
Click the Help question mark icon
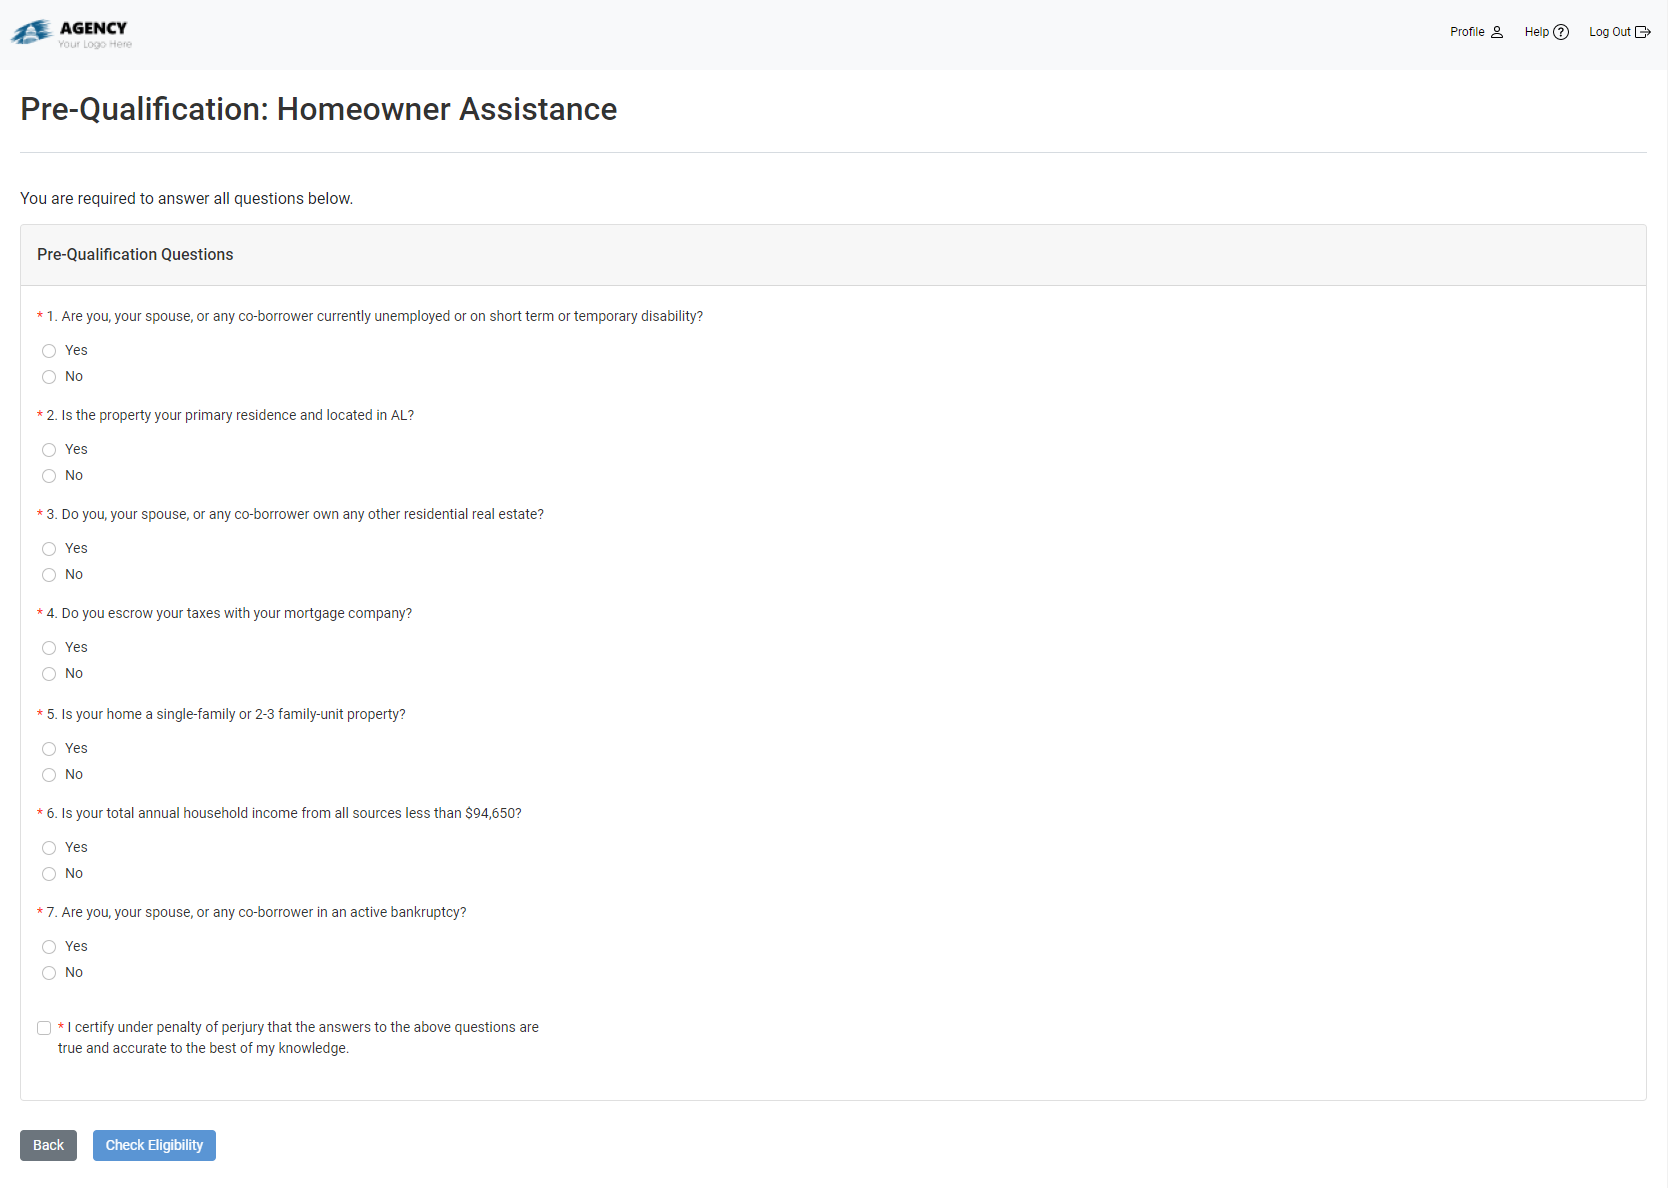click(x=1560, y=32)
